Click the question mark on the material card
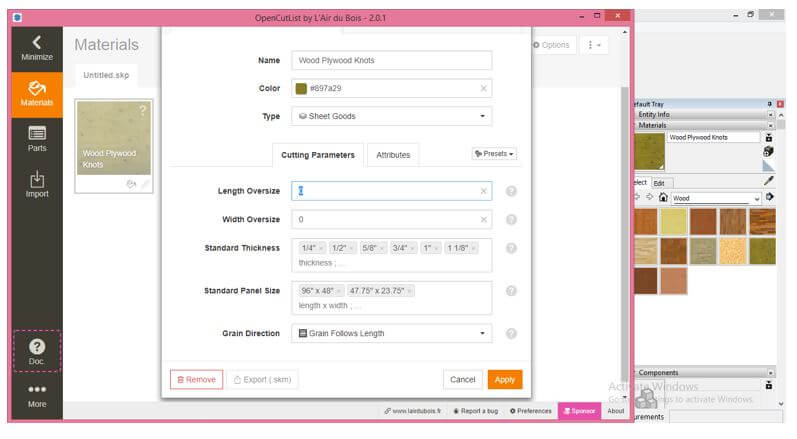797x439 pixels. [x=143, y=110]
